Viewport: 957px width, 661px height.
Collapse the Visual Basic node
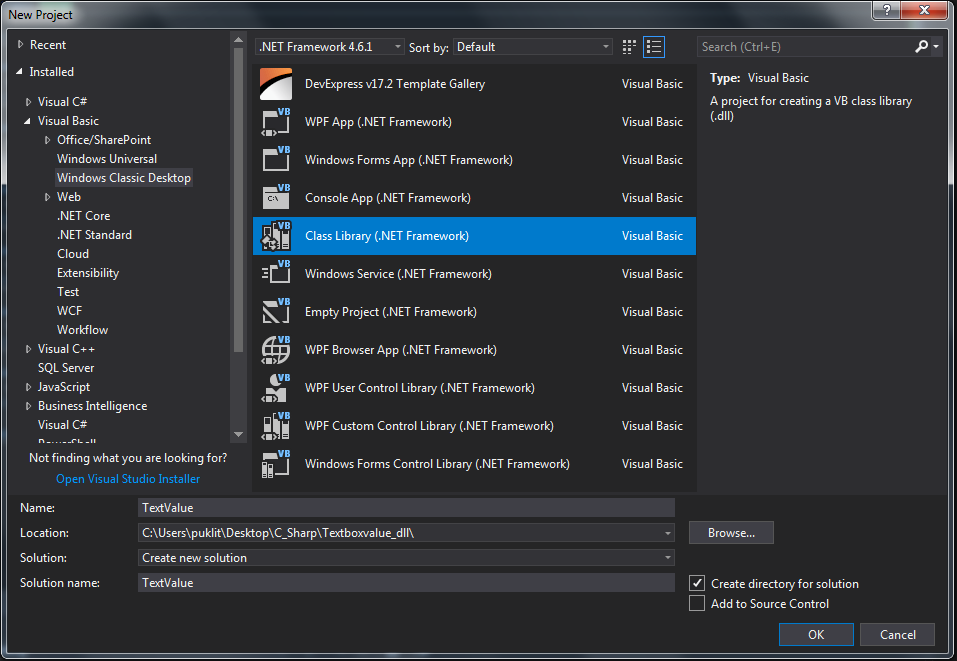click(28, 121)
